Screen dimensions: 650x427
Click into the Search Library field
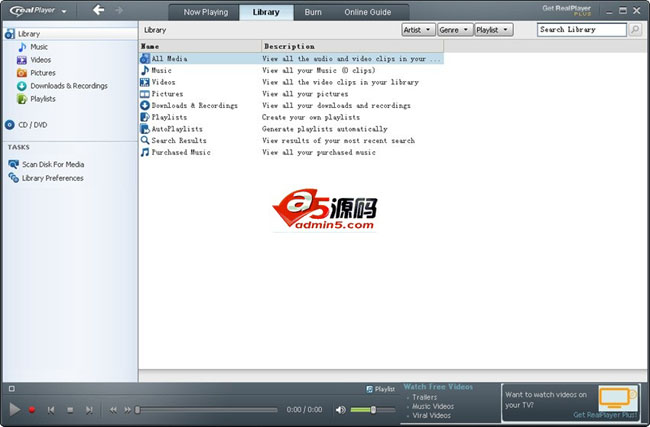(582, 30)
